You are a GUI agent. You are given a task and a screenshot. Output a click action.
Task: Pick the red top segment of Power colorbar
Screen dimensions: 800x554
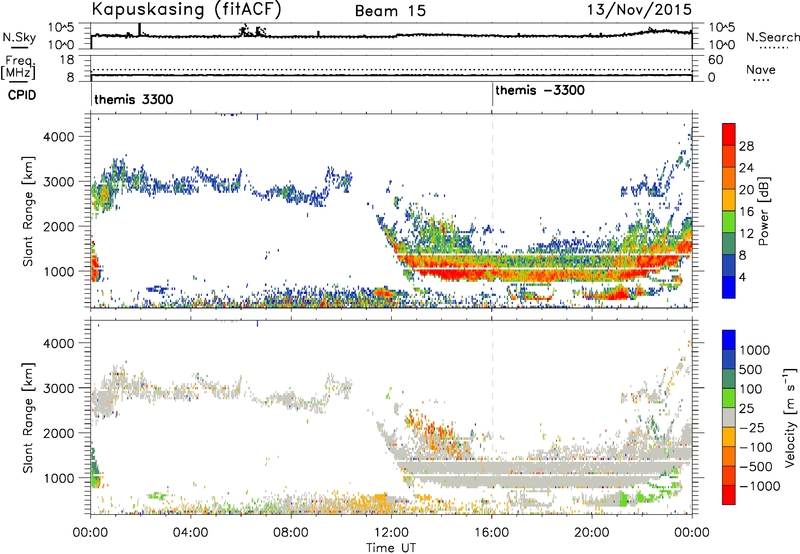(x=729, y=134)
